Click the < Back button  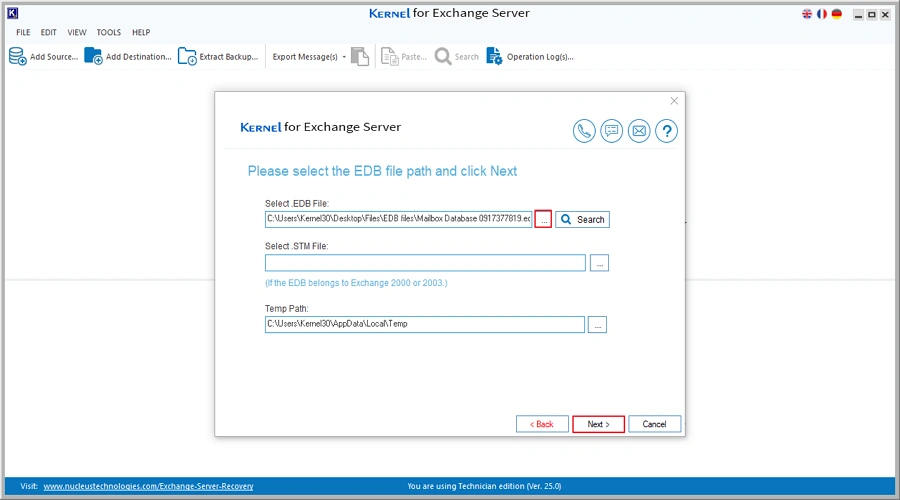click(542, 424)
